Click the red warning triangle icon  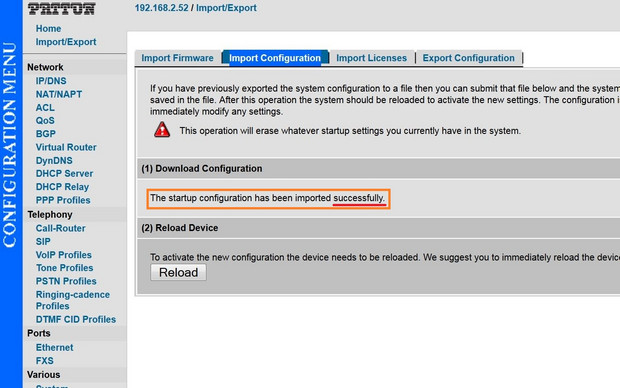(162, 130)
